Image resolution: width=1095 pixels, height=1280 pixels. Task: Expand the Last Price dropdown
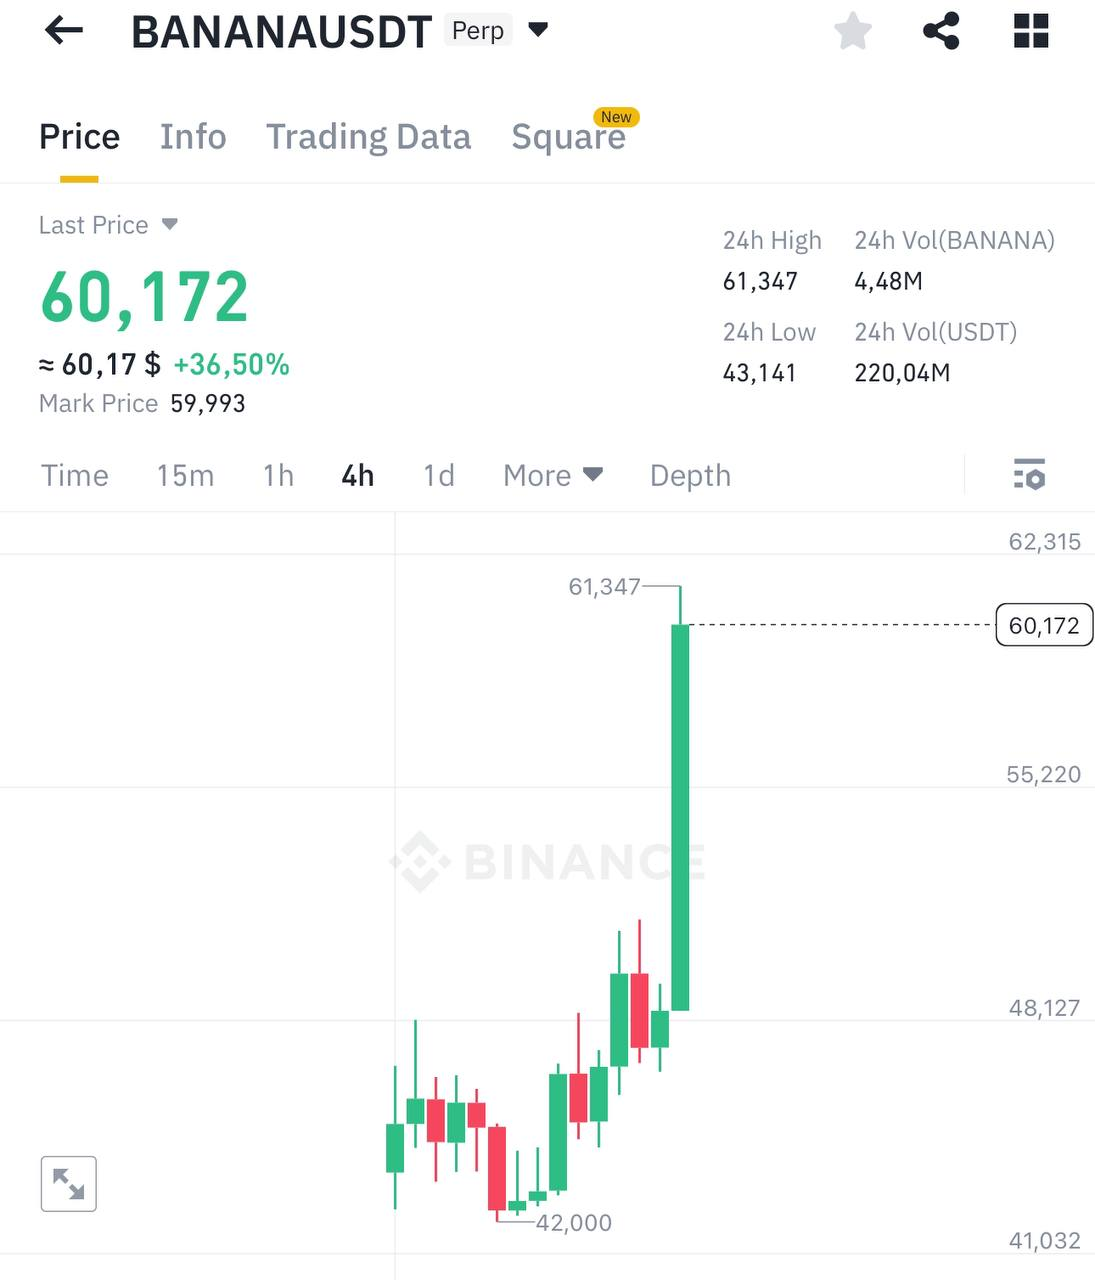coord(170,224)
